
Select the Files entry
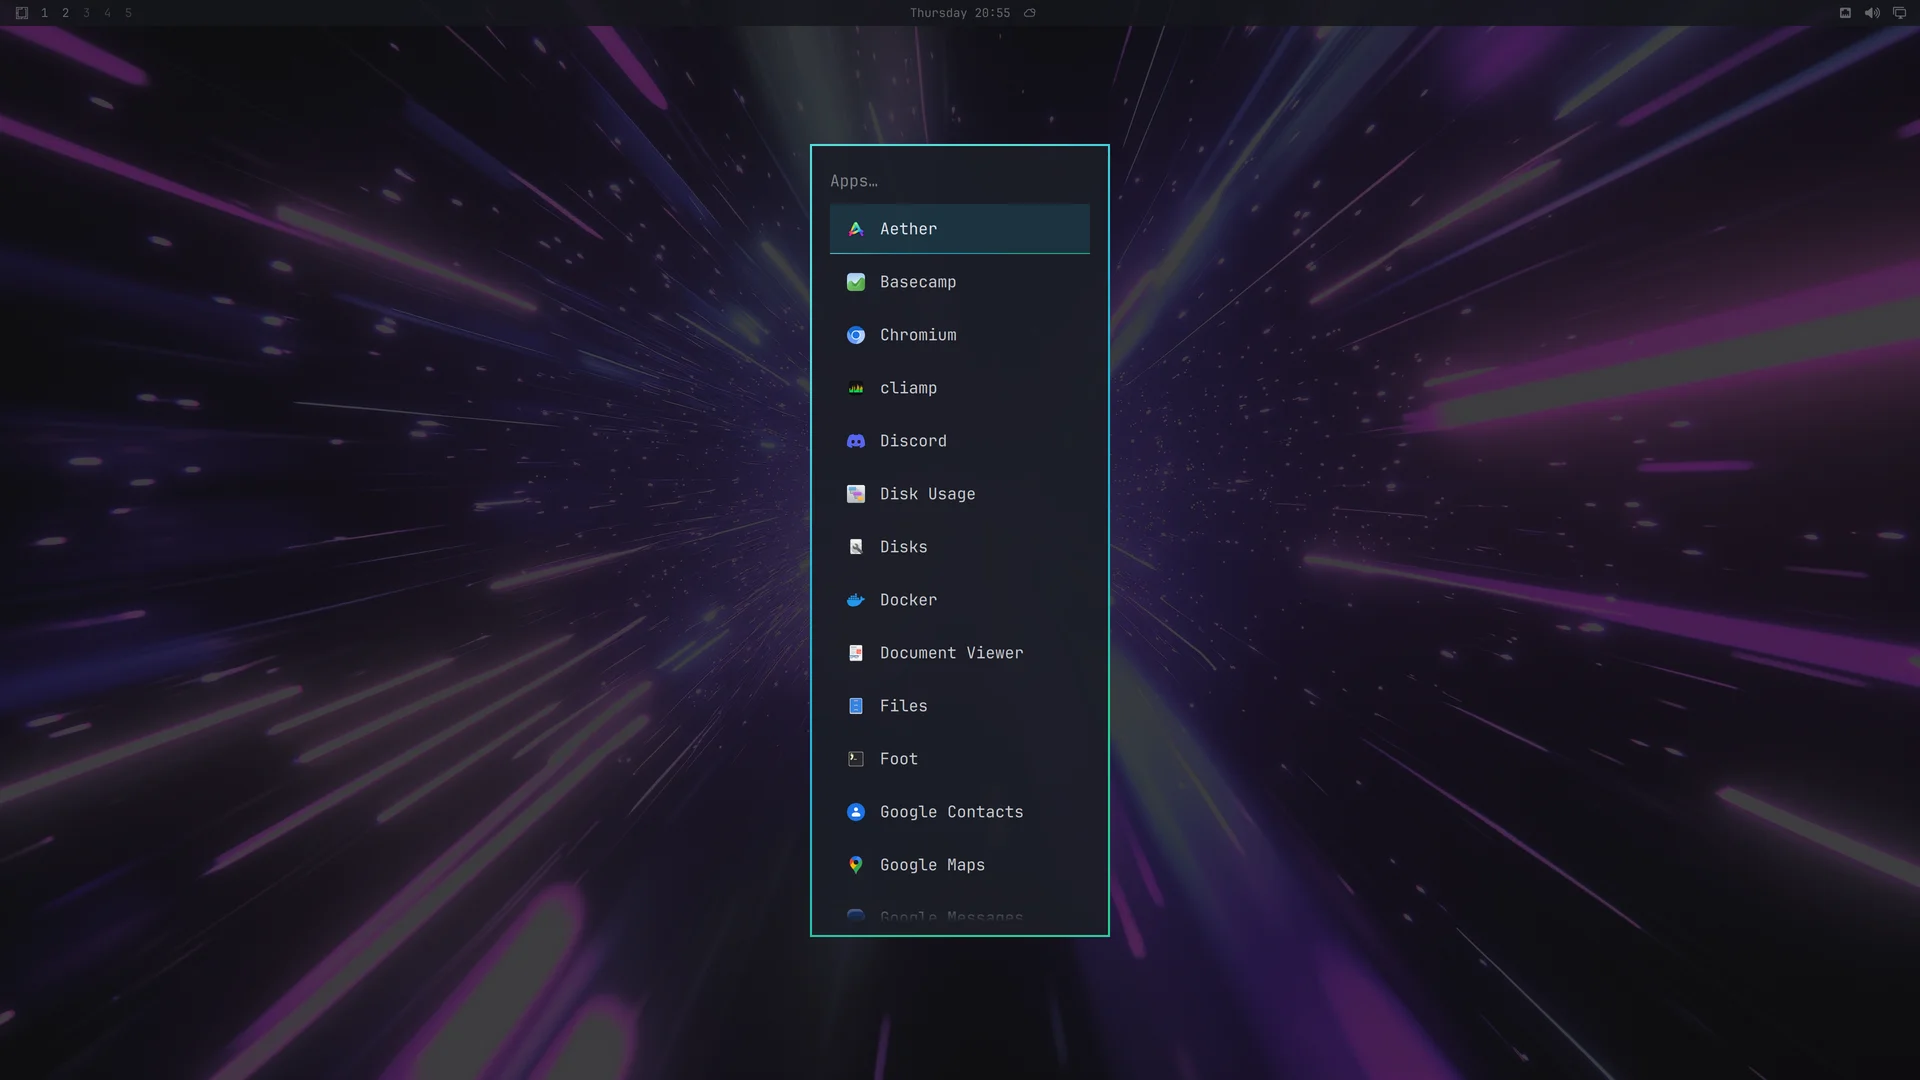click(960, 706)
